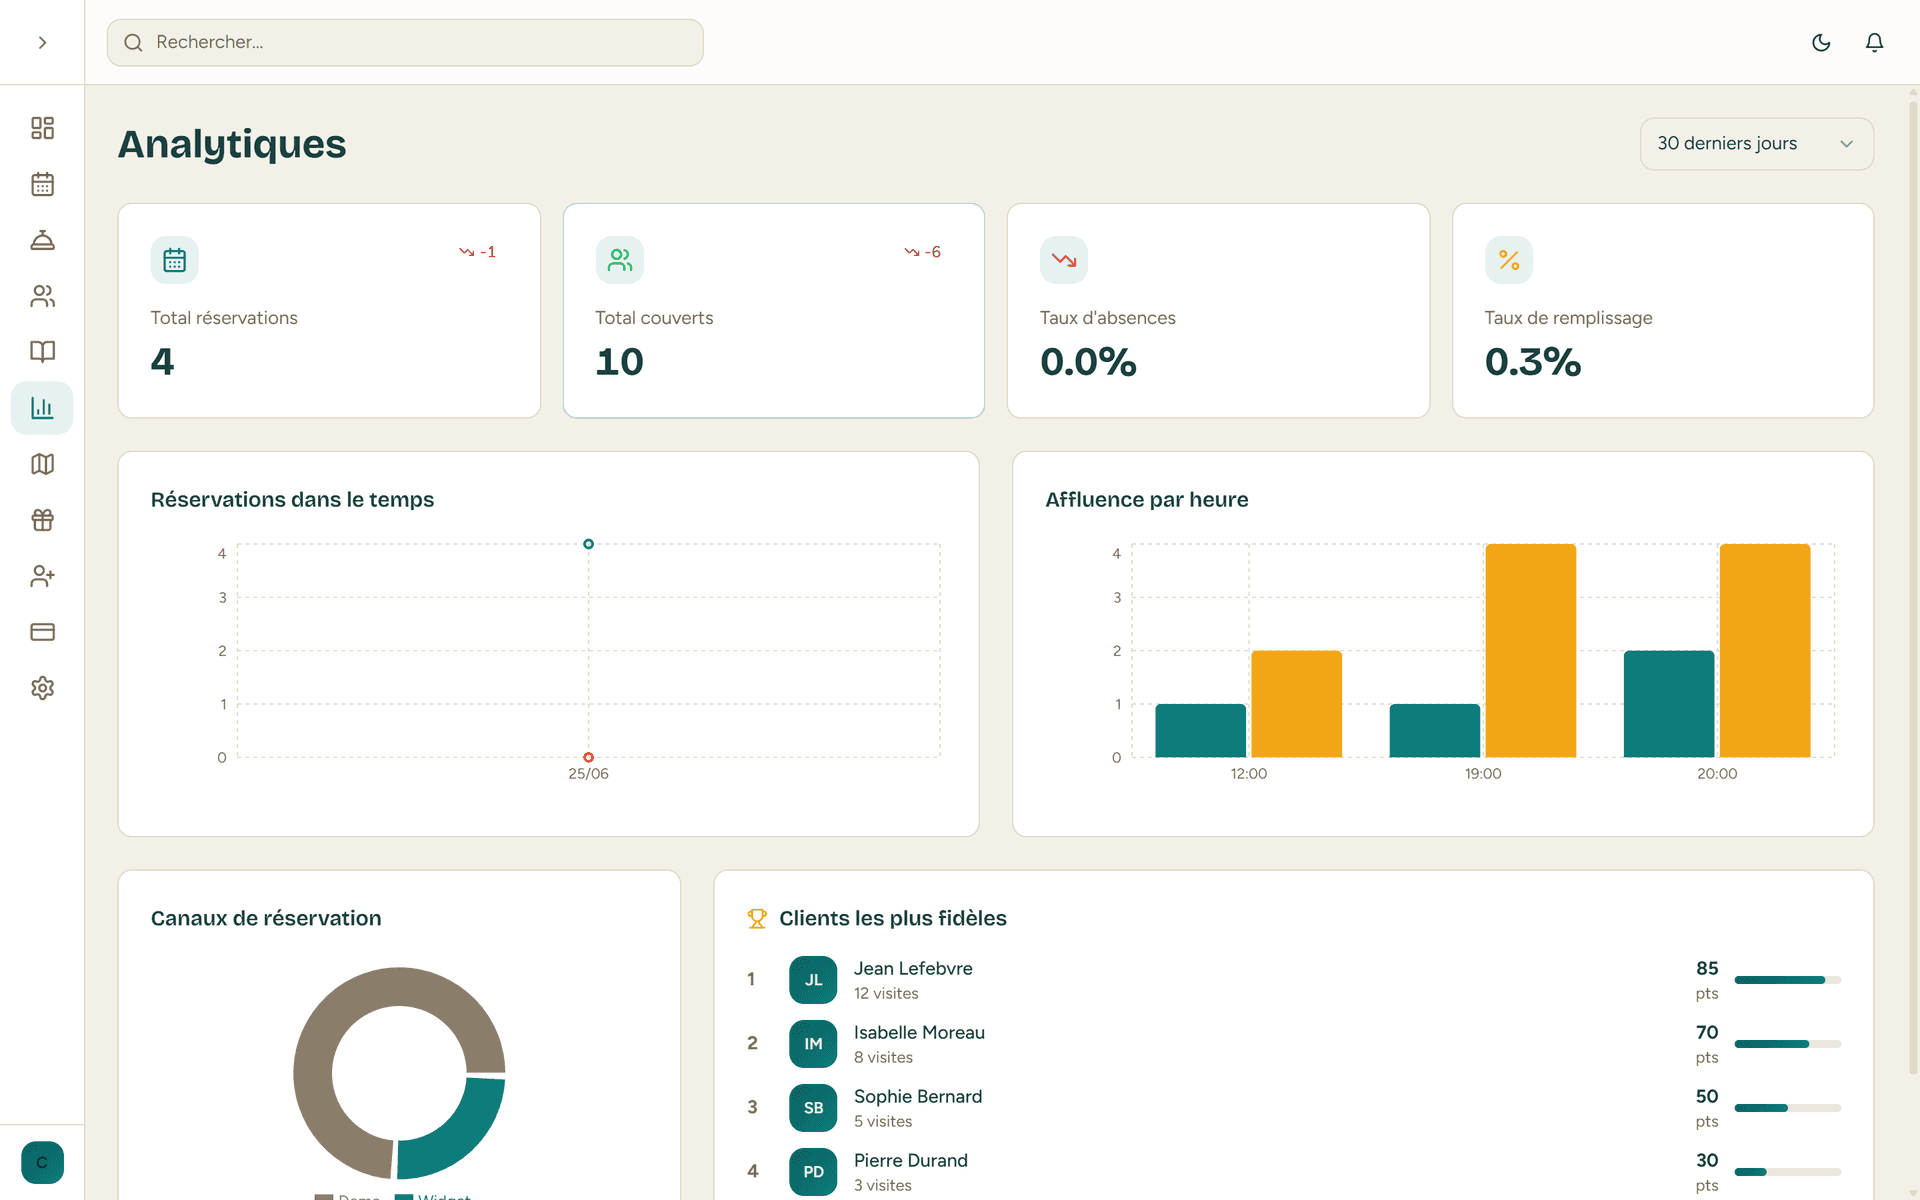Click the orange bar at 20:00
Screen dimensions: 1920x1200
click(1764, 650)
